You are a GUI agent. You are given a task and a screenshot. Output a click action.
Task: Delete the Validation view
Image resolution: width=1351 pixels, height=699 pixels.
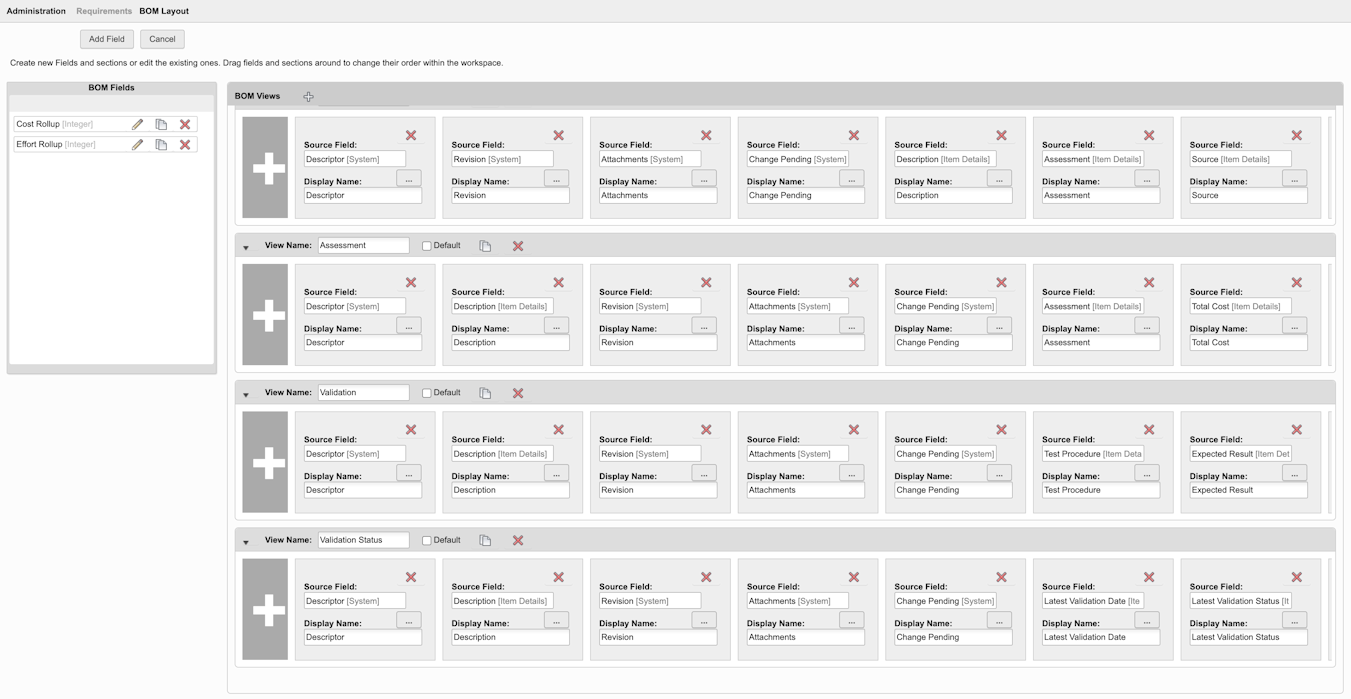pos(518,393)
